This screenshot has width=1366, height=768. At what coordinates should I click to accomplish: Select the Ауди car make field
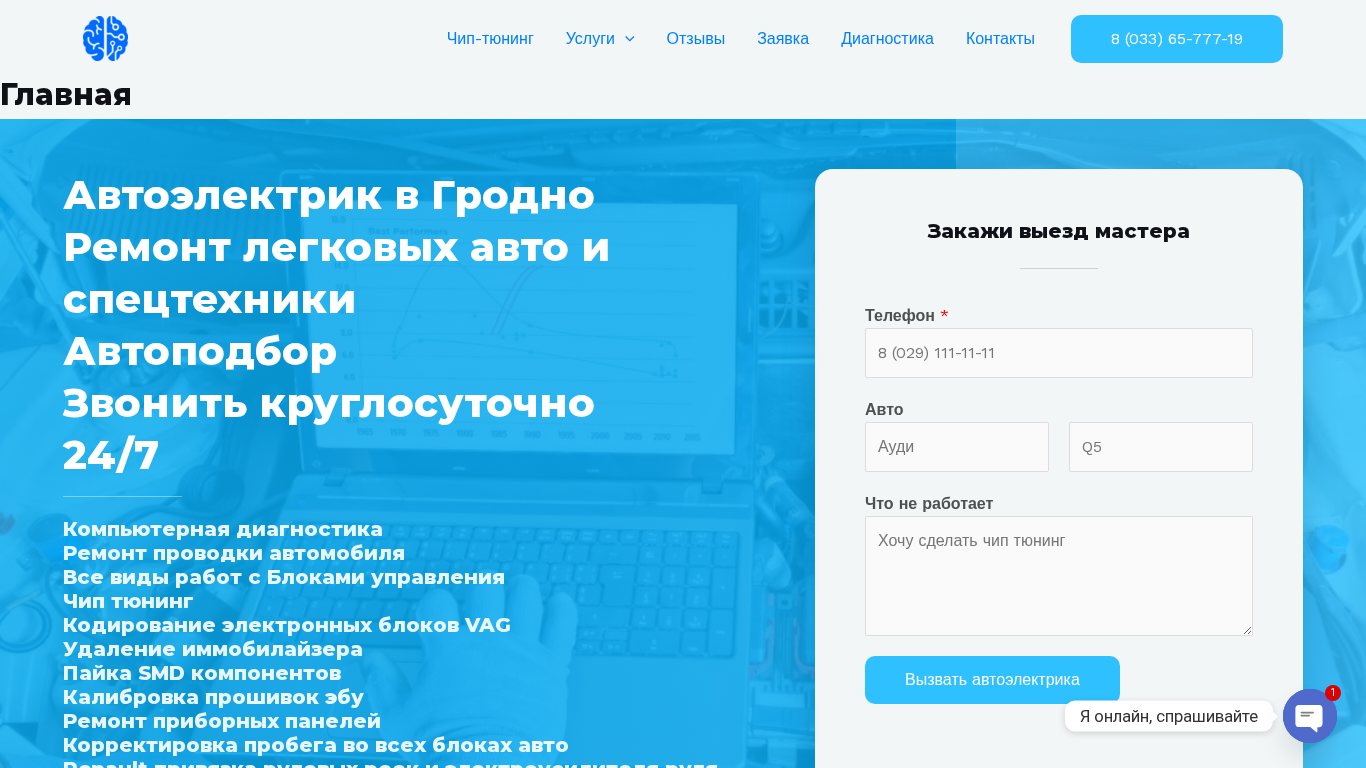[x=957, y=447]
